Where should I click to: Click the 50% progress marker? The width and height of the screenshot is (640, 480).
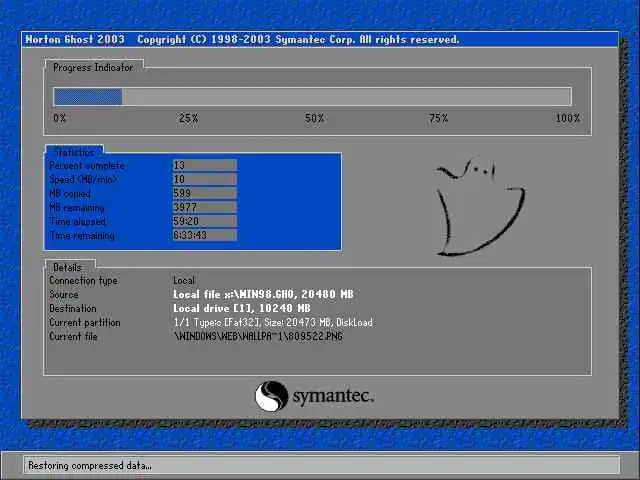(x=314, y=118)
